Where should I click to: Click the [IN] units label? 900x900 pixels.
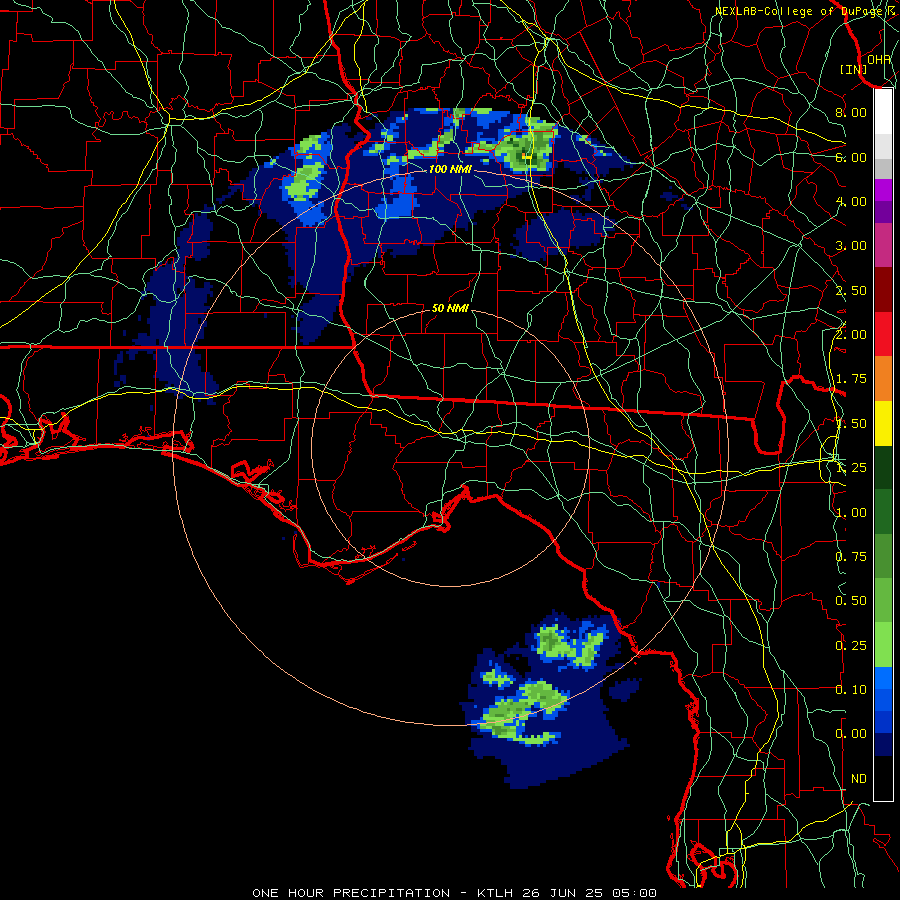854,69
